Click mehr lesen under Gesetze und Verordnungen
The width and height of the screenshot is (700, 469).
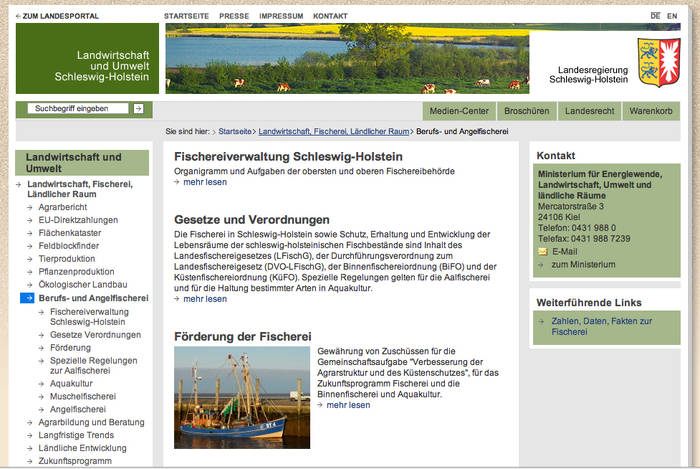point(205,298)
